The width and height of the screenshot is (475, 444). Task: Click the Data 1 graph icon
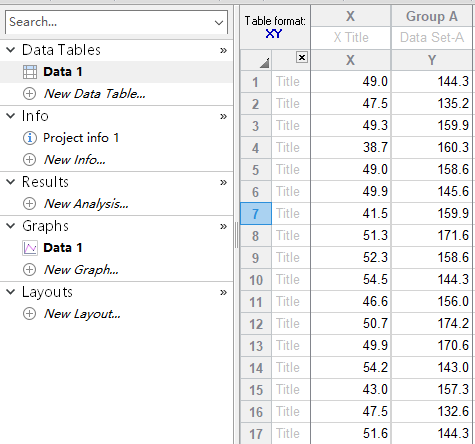point(30,248)
